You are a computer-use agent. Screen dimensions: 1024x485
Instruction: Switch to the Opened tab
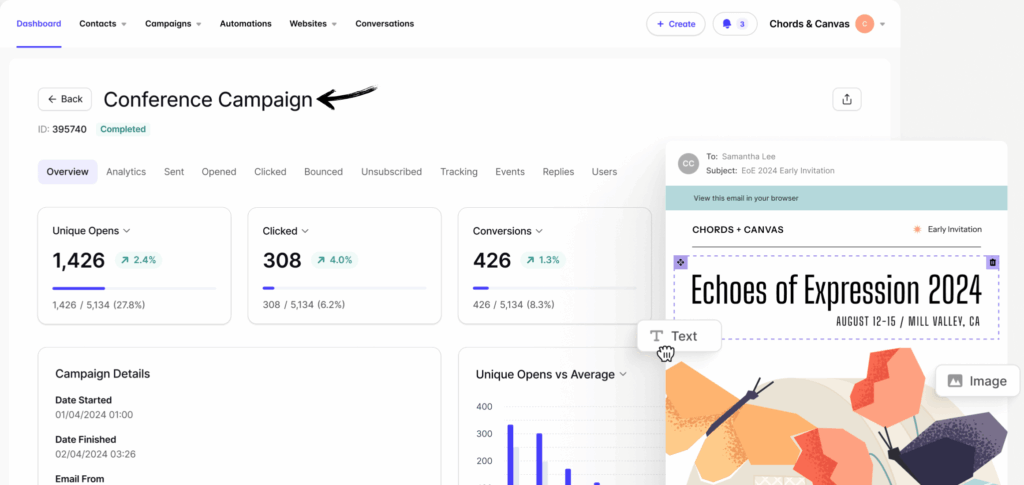point(219,172)
